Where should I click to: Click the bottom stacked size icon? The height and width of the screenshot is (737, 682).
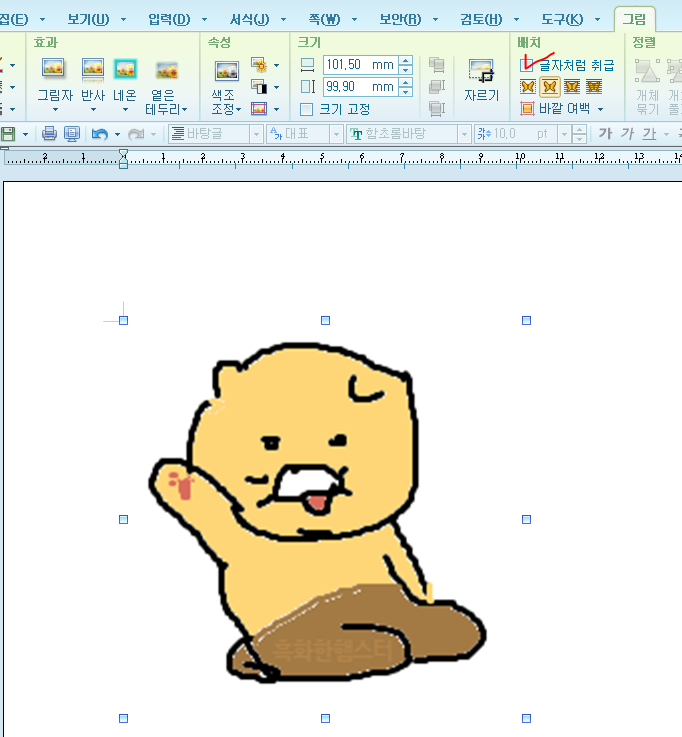point(437,109)
